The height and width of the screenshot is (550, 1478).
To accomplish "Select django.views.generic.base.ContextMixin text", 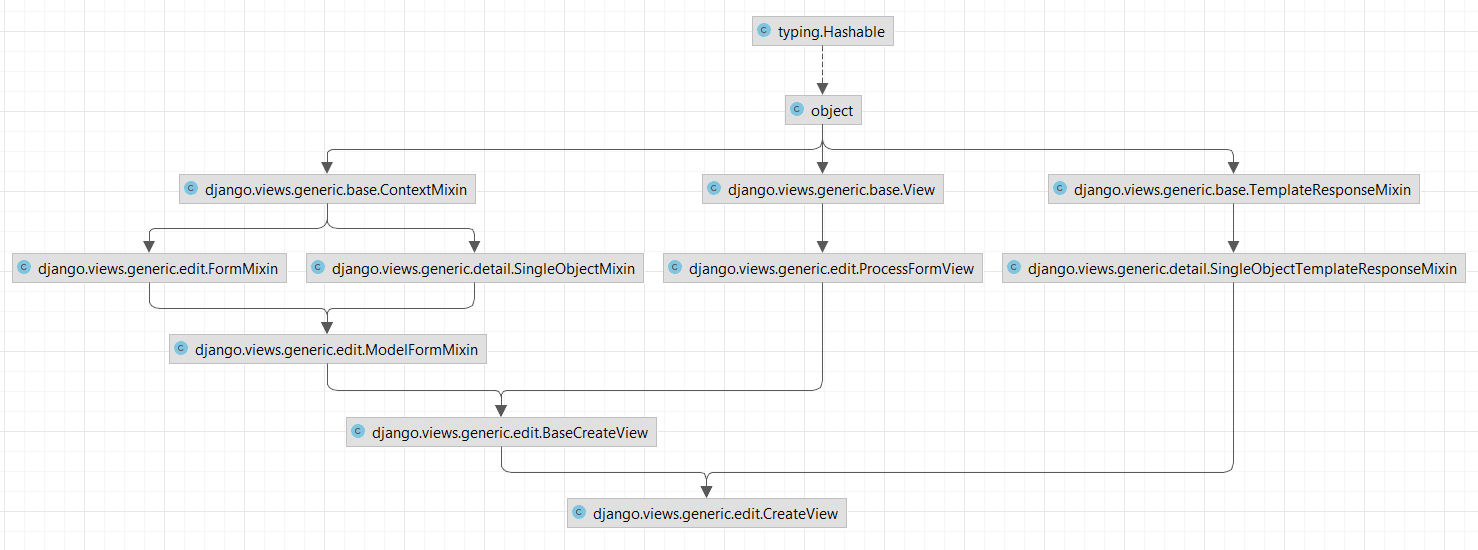I will pyautogui.click(x=336, y=190).
